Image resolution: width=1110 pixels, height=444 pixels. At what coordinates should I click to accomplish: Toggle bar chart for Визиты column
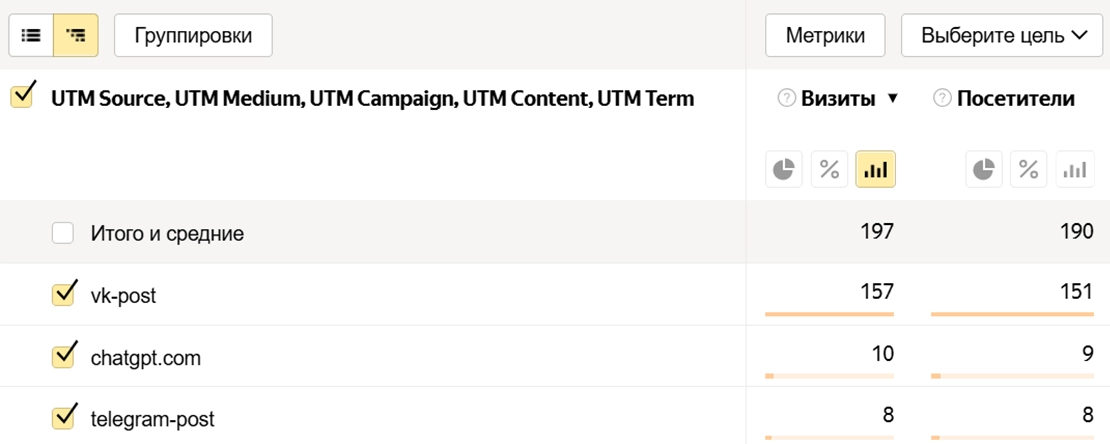pos(875,170)
